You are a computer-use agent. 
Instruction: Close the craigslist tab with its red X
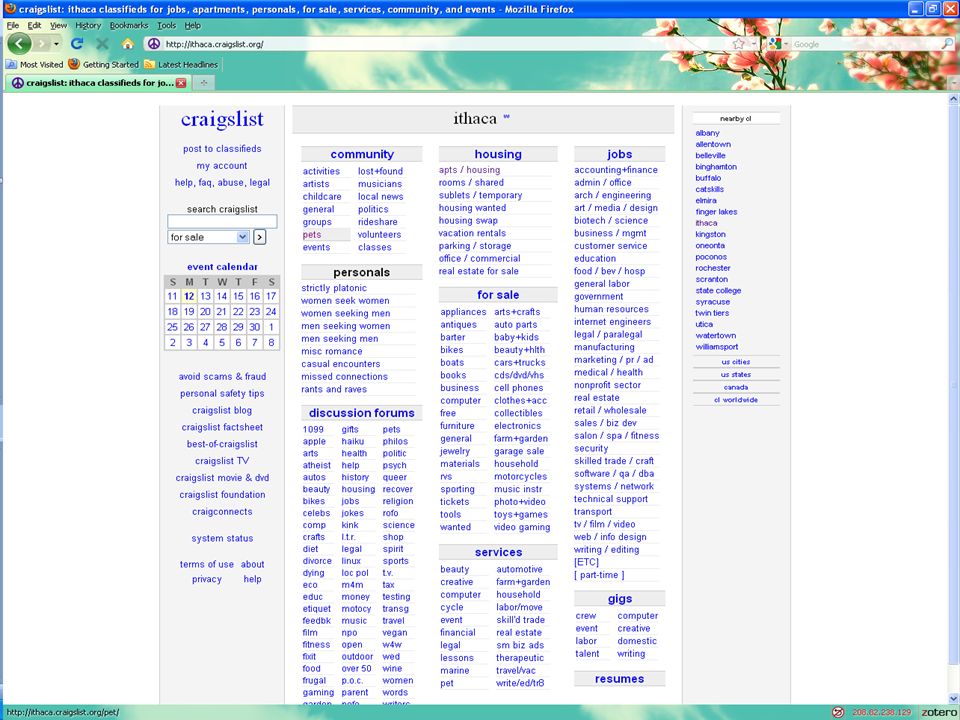point(181,83)
